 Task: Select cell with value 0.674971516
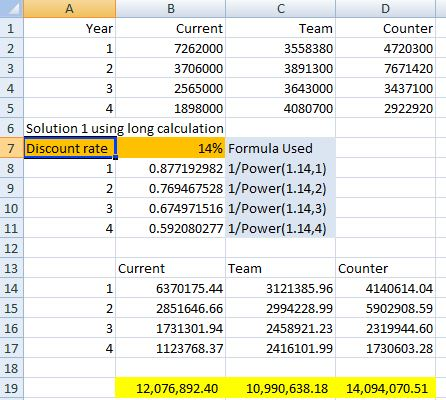click(x=171, y=208)
